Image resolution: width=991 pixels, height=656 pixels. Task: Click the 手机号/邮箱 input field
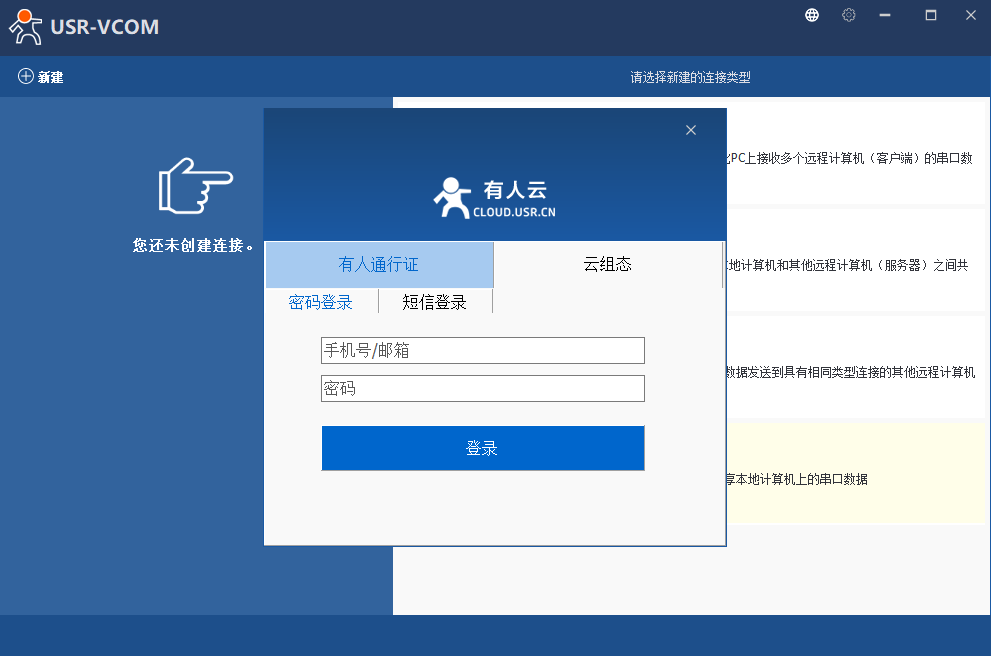point(482,350)
